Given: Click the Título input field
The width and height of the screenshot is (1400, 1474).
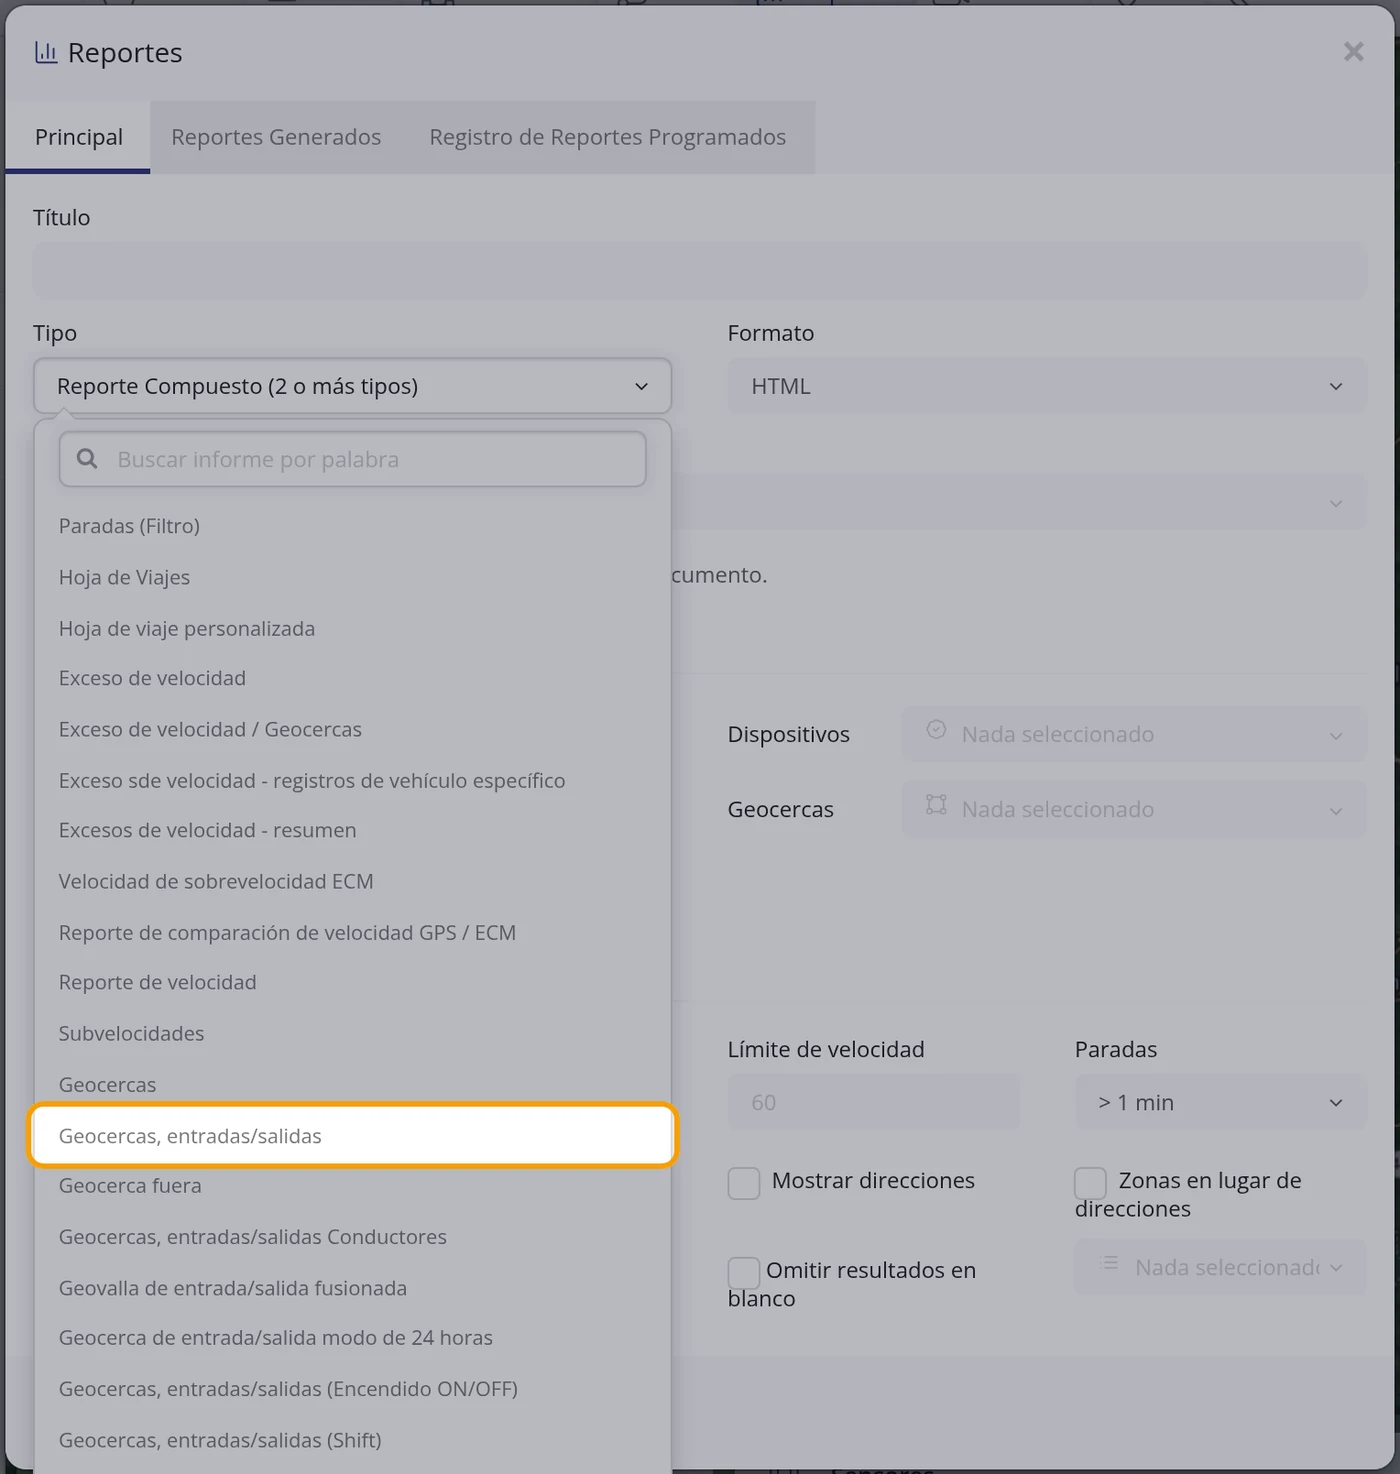Looking at the screenshot, I should (x=699, y=270).
